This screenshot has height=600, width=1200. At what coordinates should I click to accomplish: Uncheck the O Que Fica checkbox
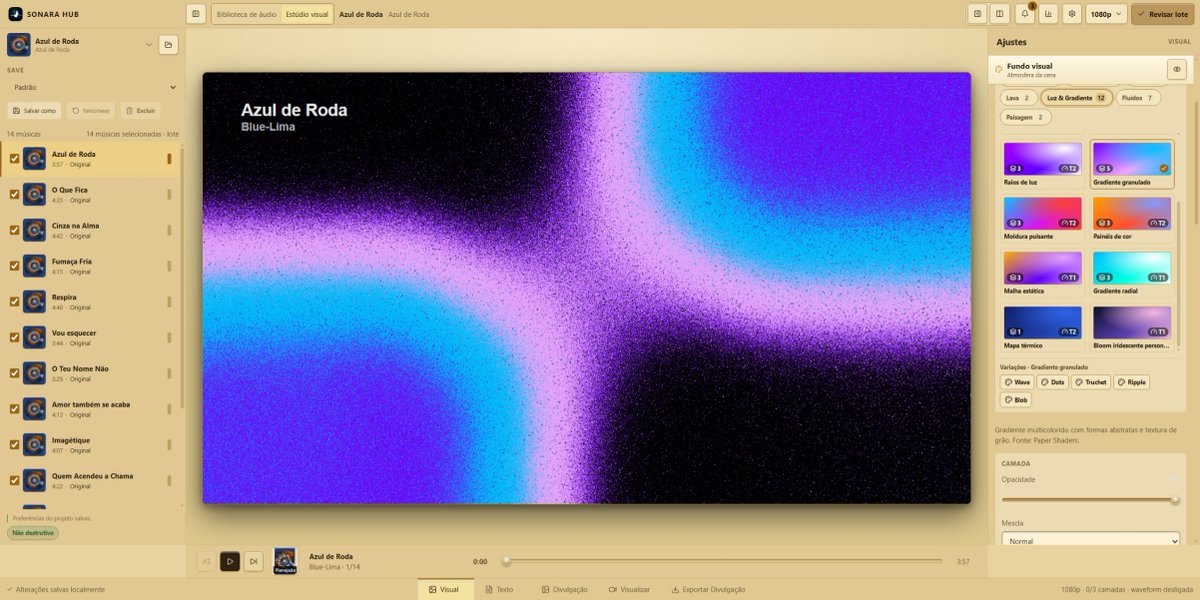click(14, 194)
